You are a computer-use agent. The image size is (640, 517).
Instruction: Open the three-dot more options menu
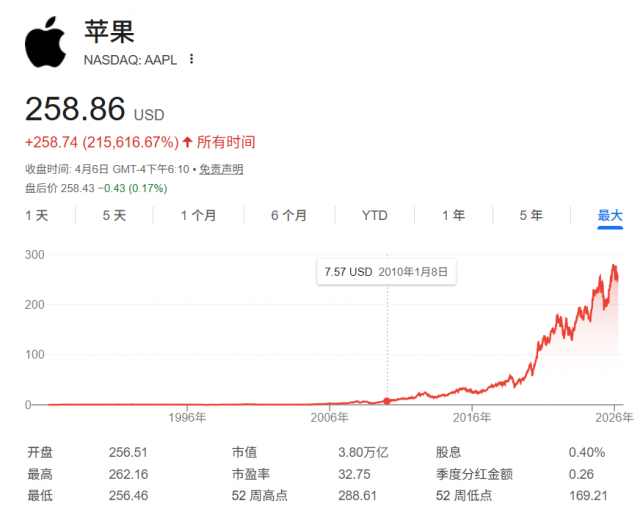(x=192, y=59)
